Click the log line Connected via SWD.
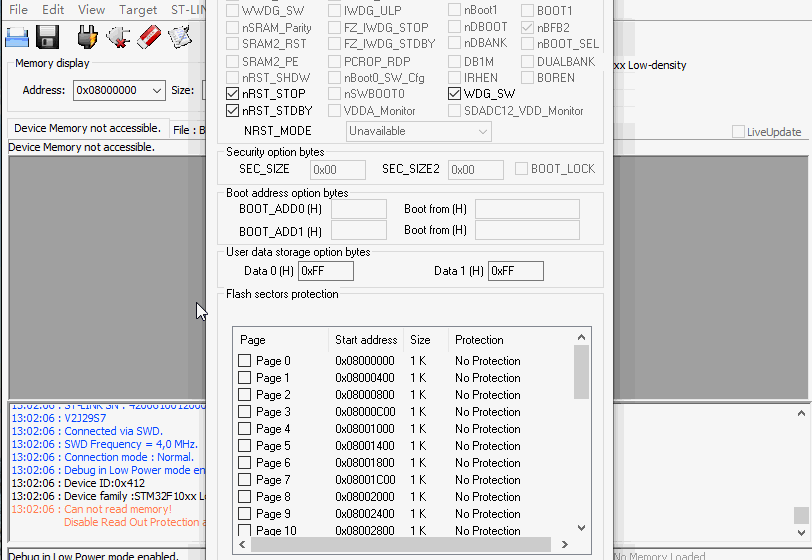Screen dimensions: 812x560 tap(87, 432)
